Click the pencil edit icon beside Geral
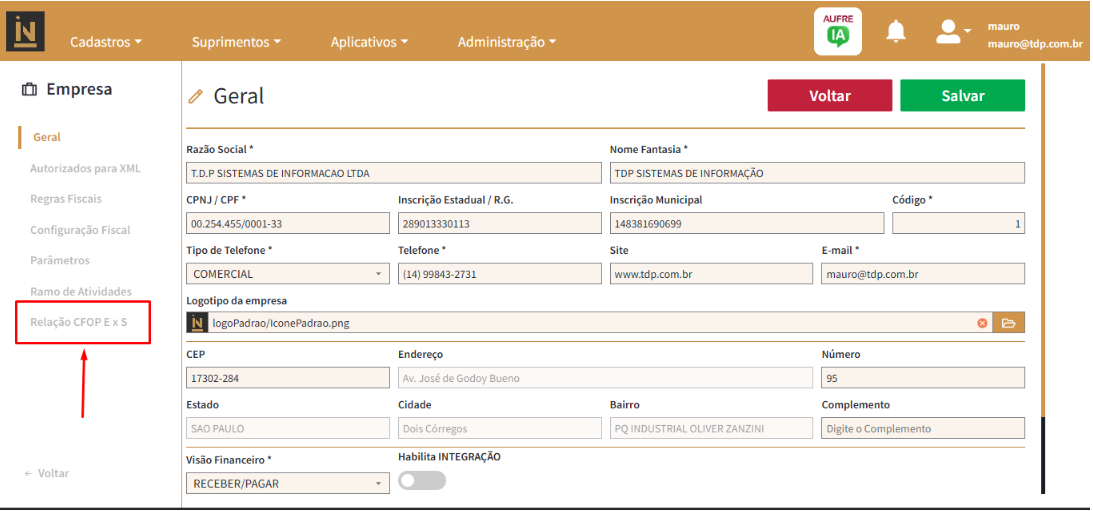The height and width of the screenshot is (511, 1093). 196,97
